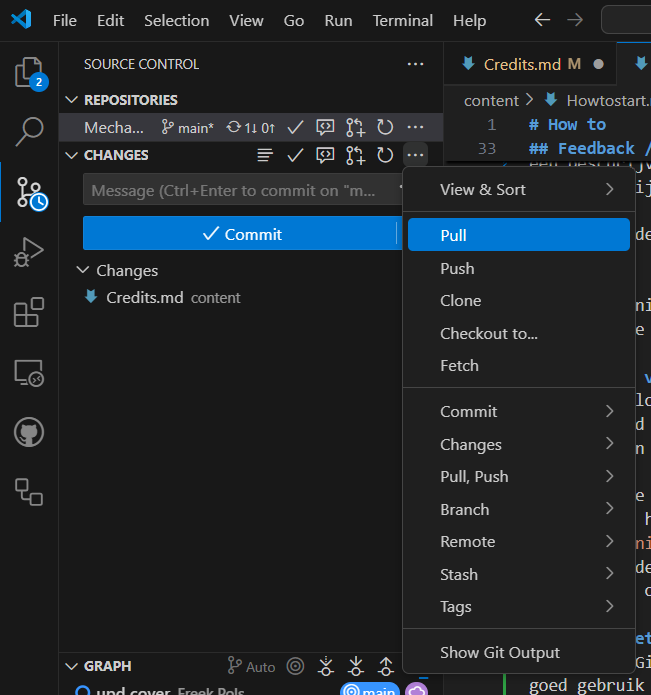Refresh the Mecha repository row
Screen dimensions: 651x695
coord(385,128)
